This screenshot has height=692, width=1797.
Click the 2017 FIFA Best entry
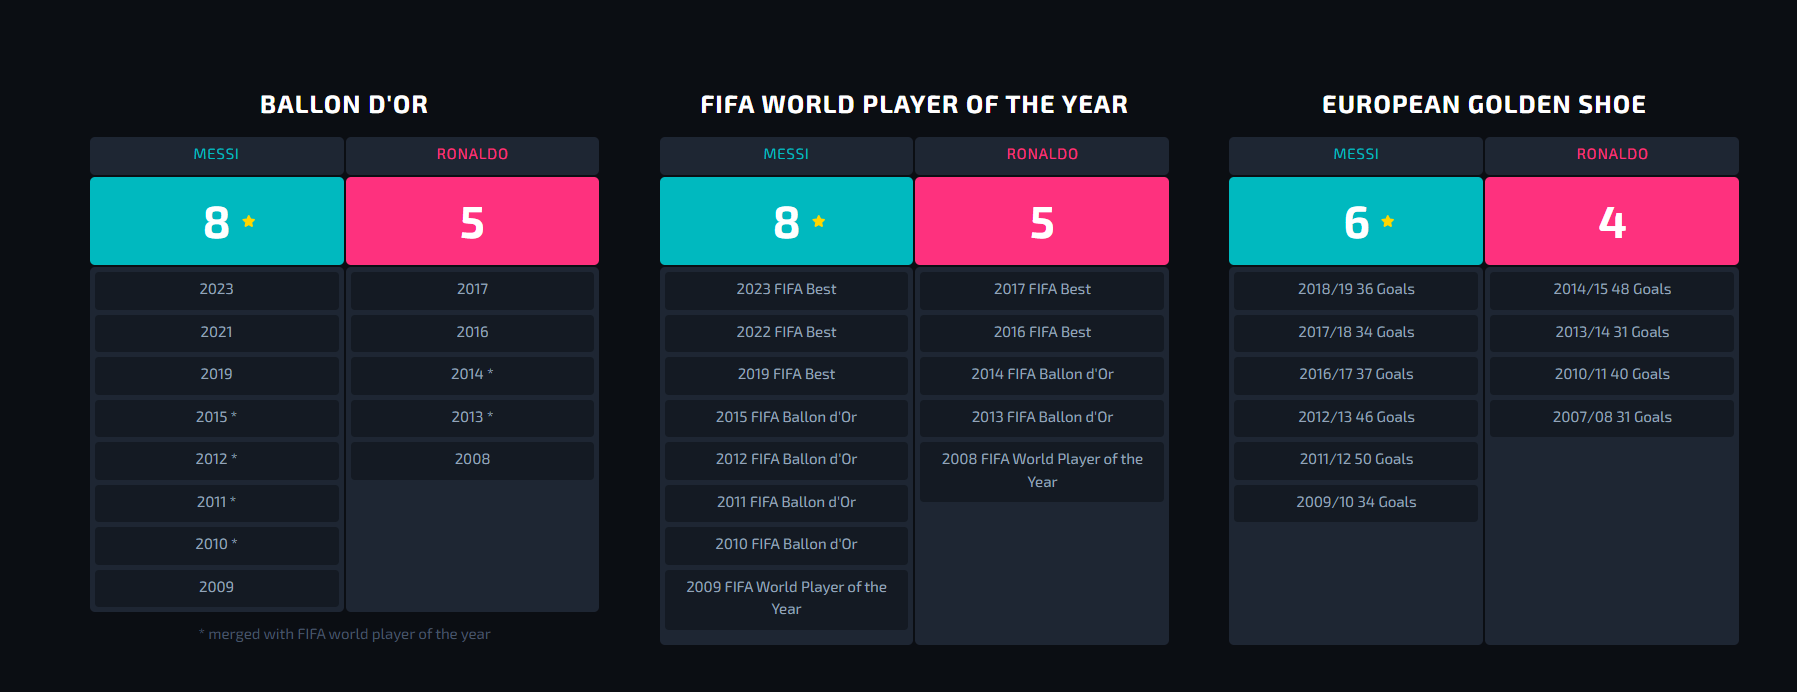1042,289
